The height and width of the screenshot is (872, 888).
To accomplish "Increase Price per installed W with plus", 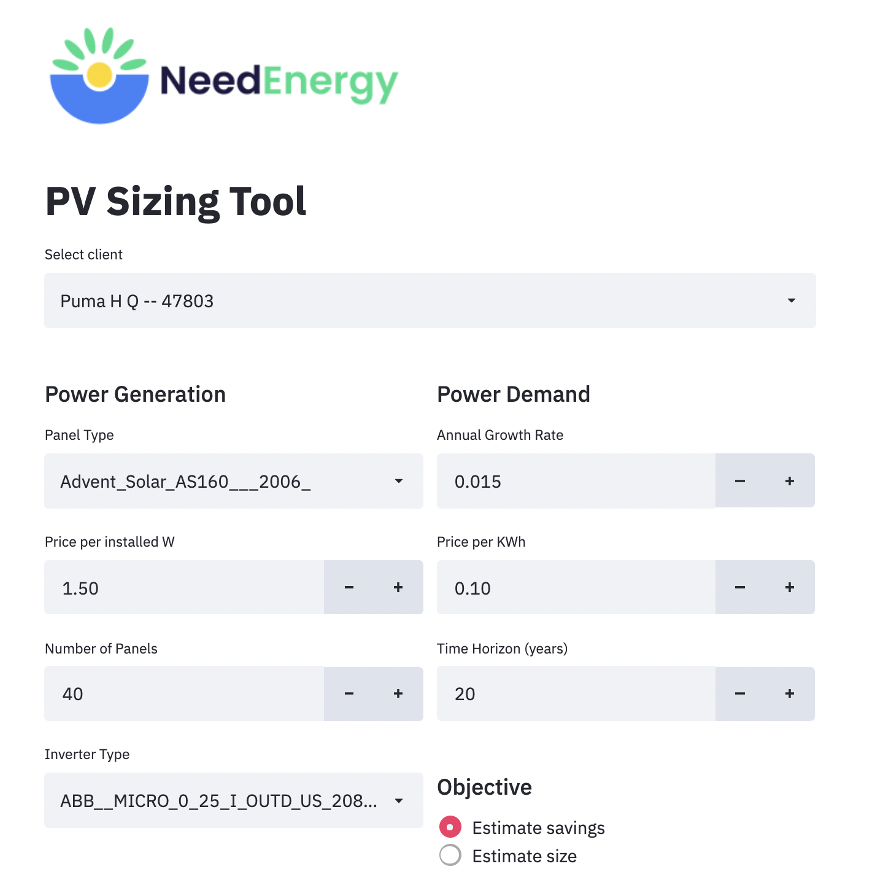I will pyautogui.click(x=398, y=587).
